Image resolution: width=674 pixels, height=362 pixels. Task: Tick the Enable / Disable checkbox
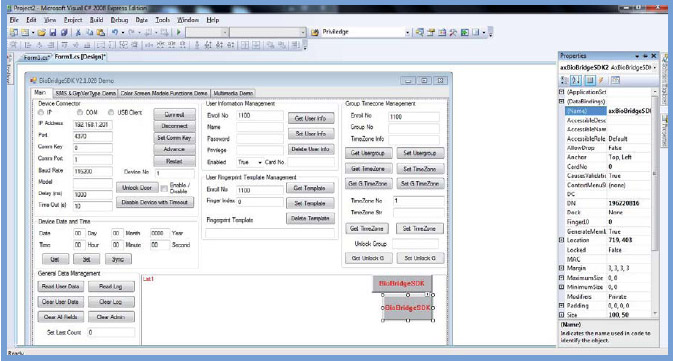coord(164,188)
